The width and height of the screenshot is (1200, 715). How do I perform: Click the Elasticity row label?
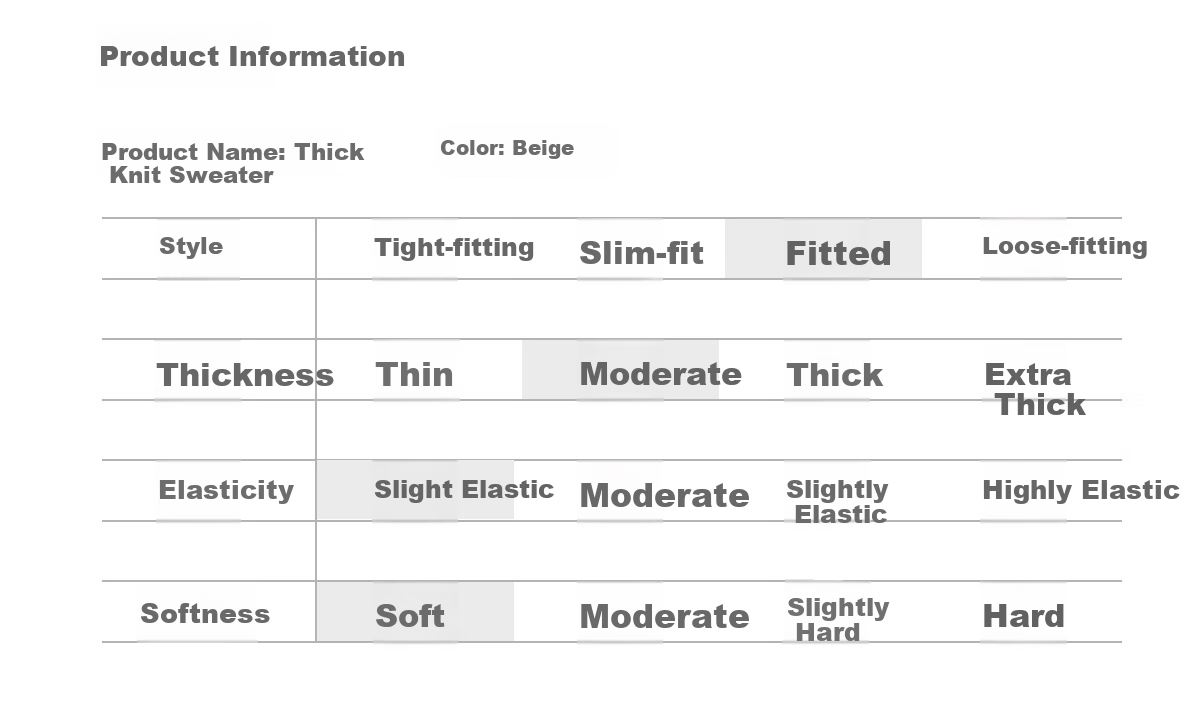pyautogui.click(x=226, y=490)
